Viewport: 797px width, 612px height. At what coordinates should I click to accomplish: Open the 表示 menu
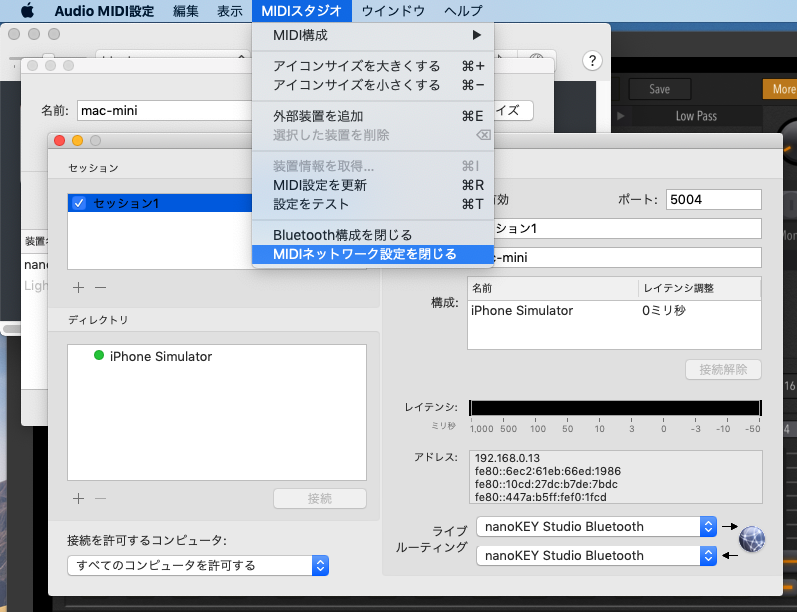pos(229,11)
